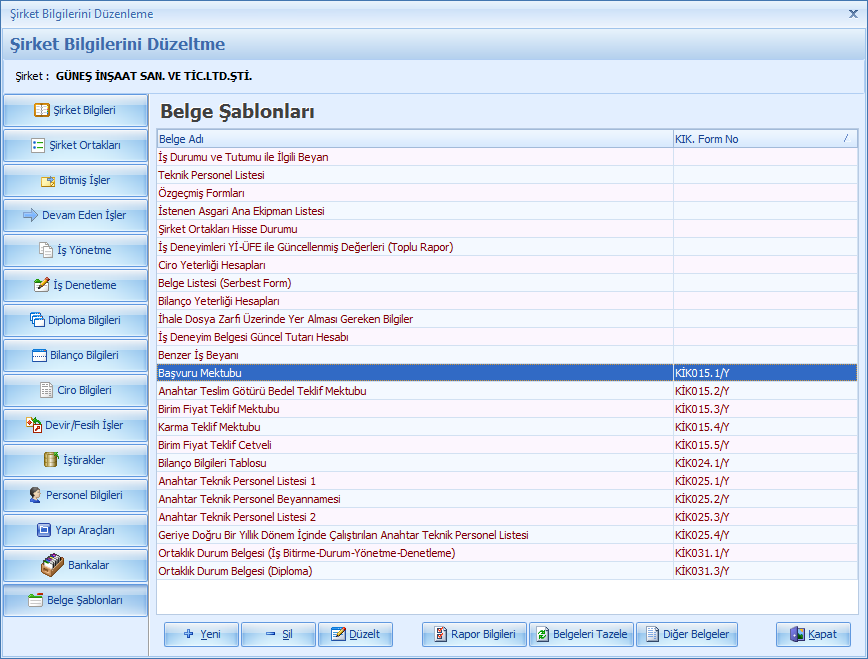Open Devam Eden İşler section
Screen dimensions: 868x659
click(75, 215)
